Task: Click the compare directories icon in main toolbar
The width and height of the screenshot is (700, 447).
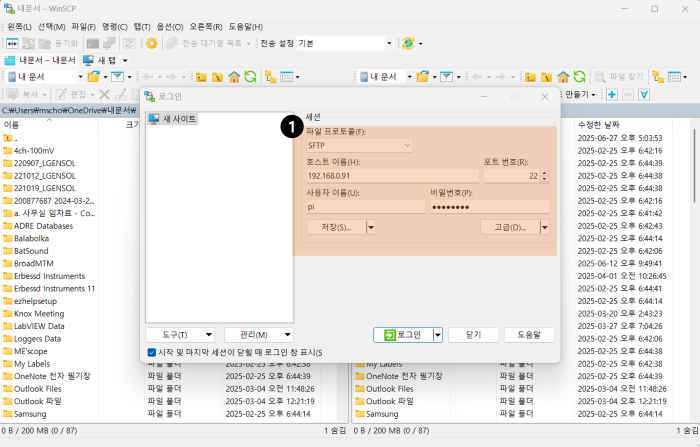Action: 12,43
